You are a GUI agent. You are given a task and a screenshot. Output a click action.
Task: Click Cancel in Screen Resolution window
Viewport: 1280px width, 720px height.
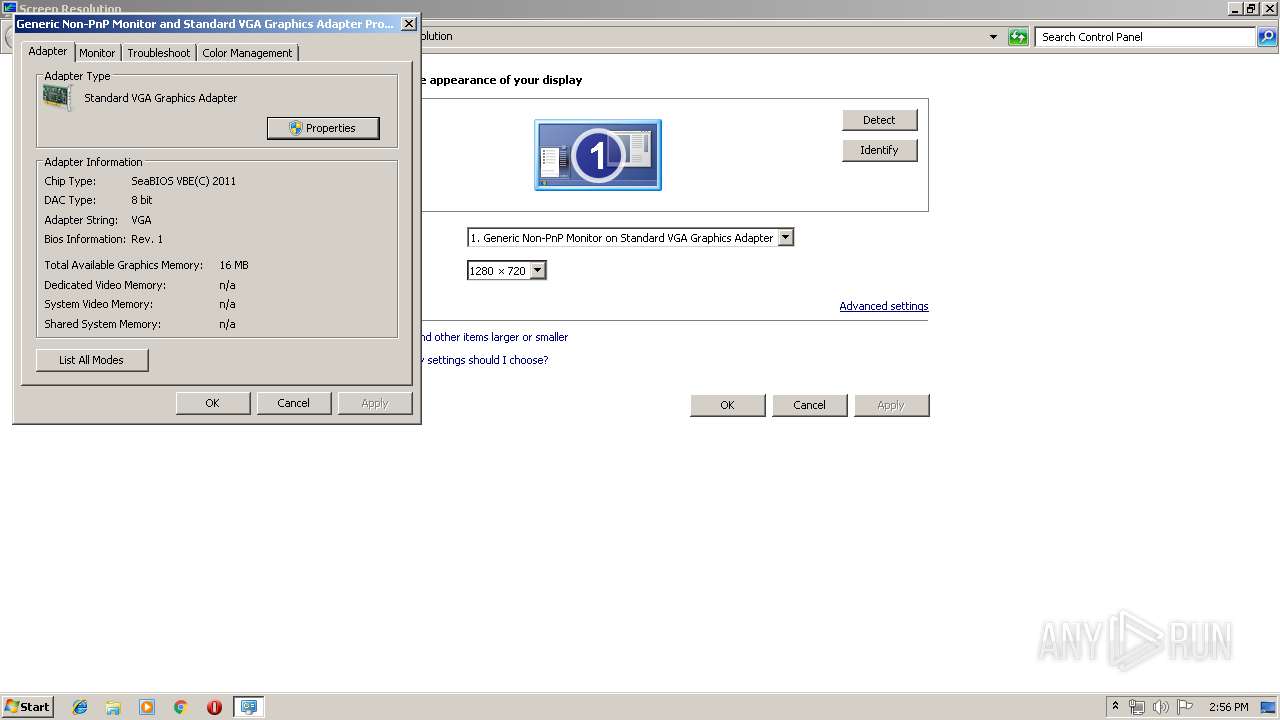coord(809,405)
